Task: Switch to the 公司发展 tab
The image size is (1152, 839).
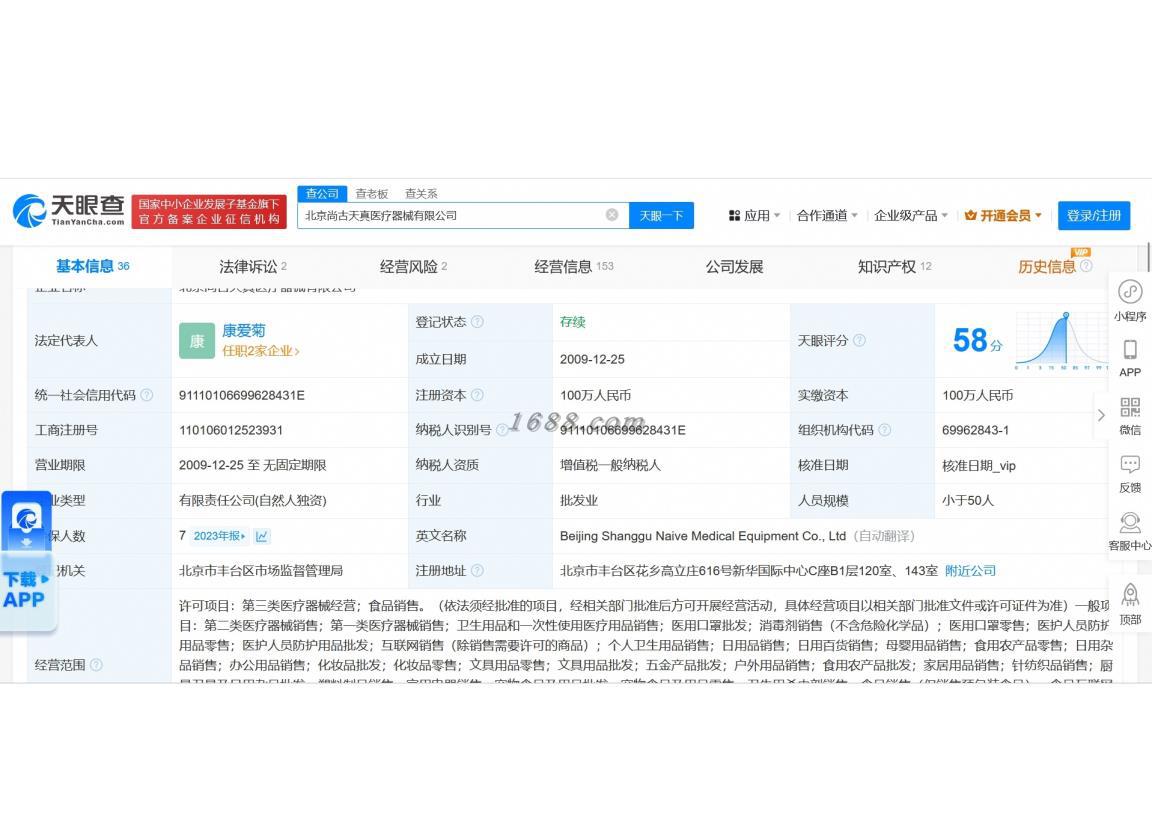Action: (735, 266)
